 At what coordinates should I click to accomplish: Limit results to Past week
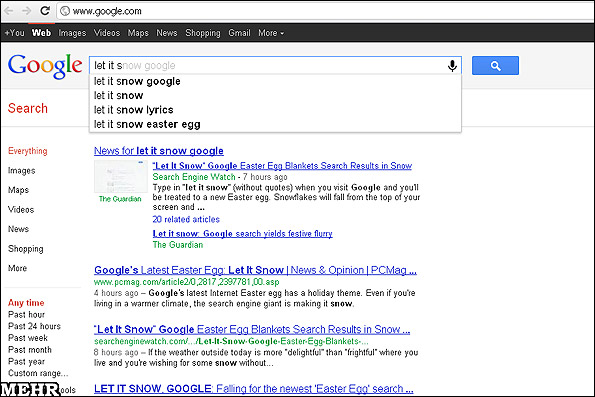point(28,338)
